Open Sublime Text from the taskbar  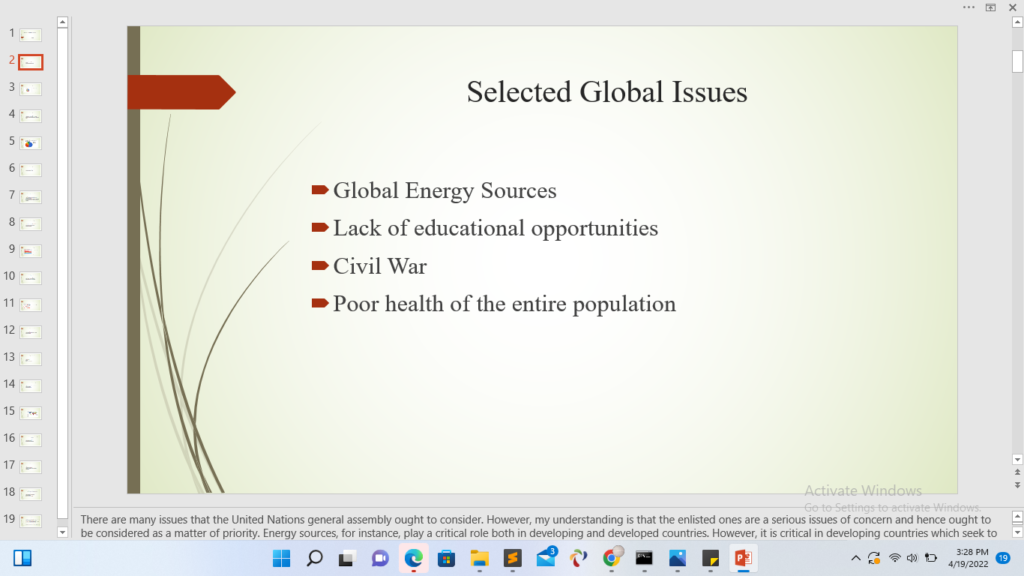(512, 558)
